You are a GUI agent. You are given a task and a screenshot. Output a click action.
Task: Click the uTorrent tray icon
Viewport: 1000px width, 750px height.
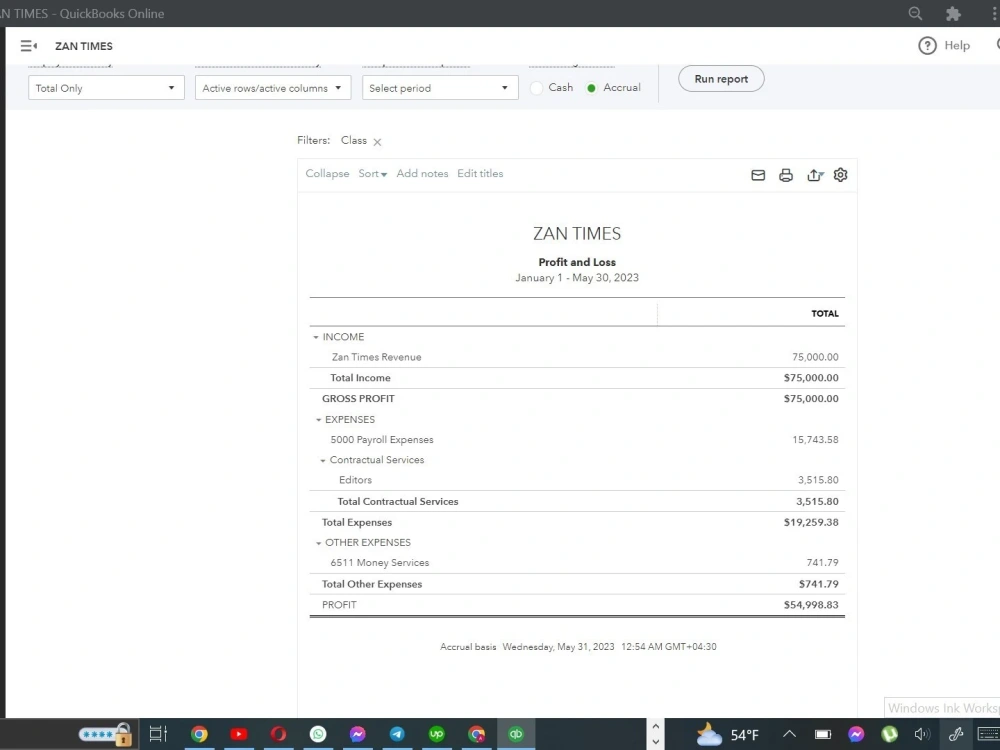tap(889, 735)
